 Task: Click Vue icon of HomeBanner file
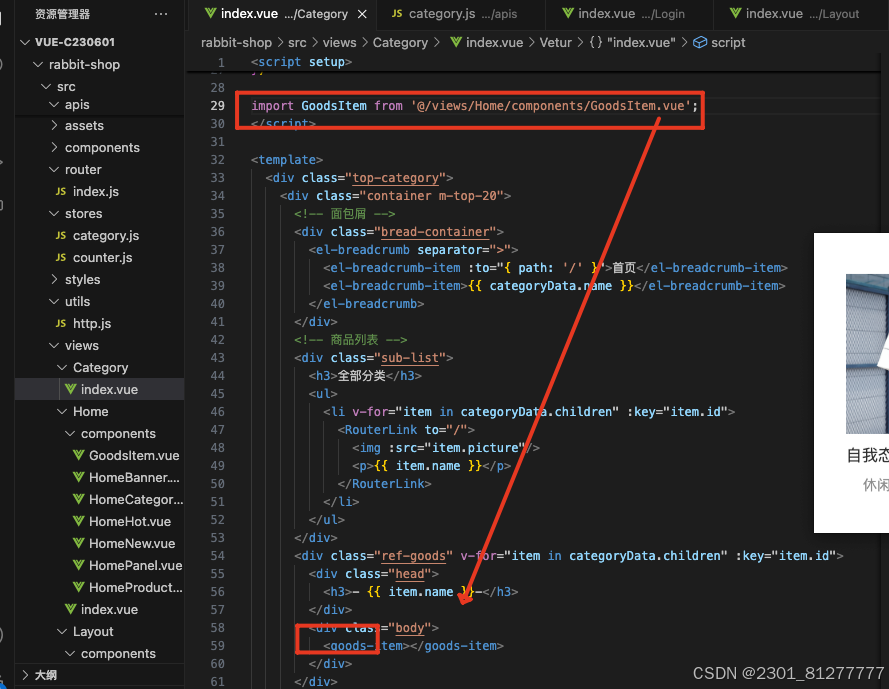(x=79, y=477)
